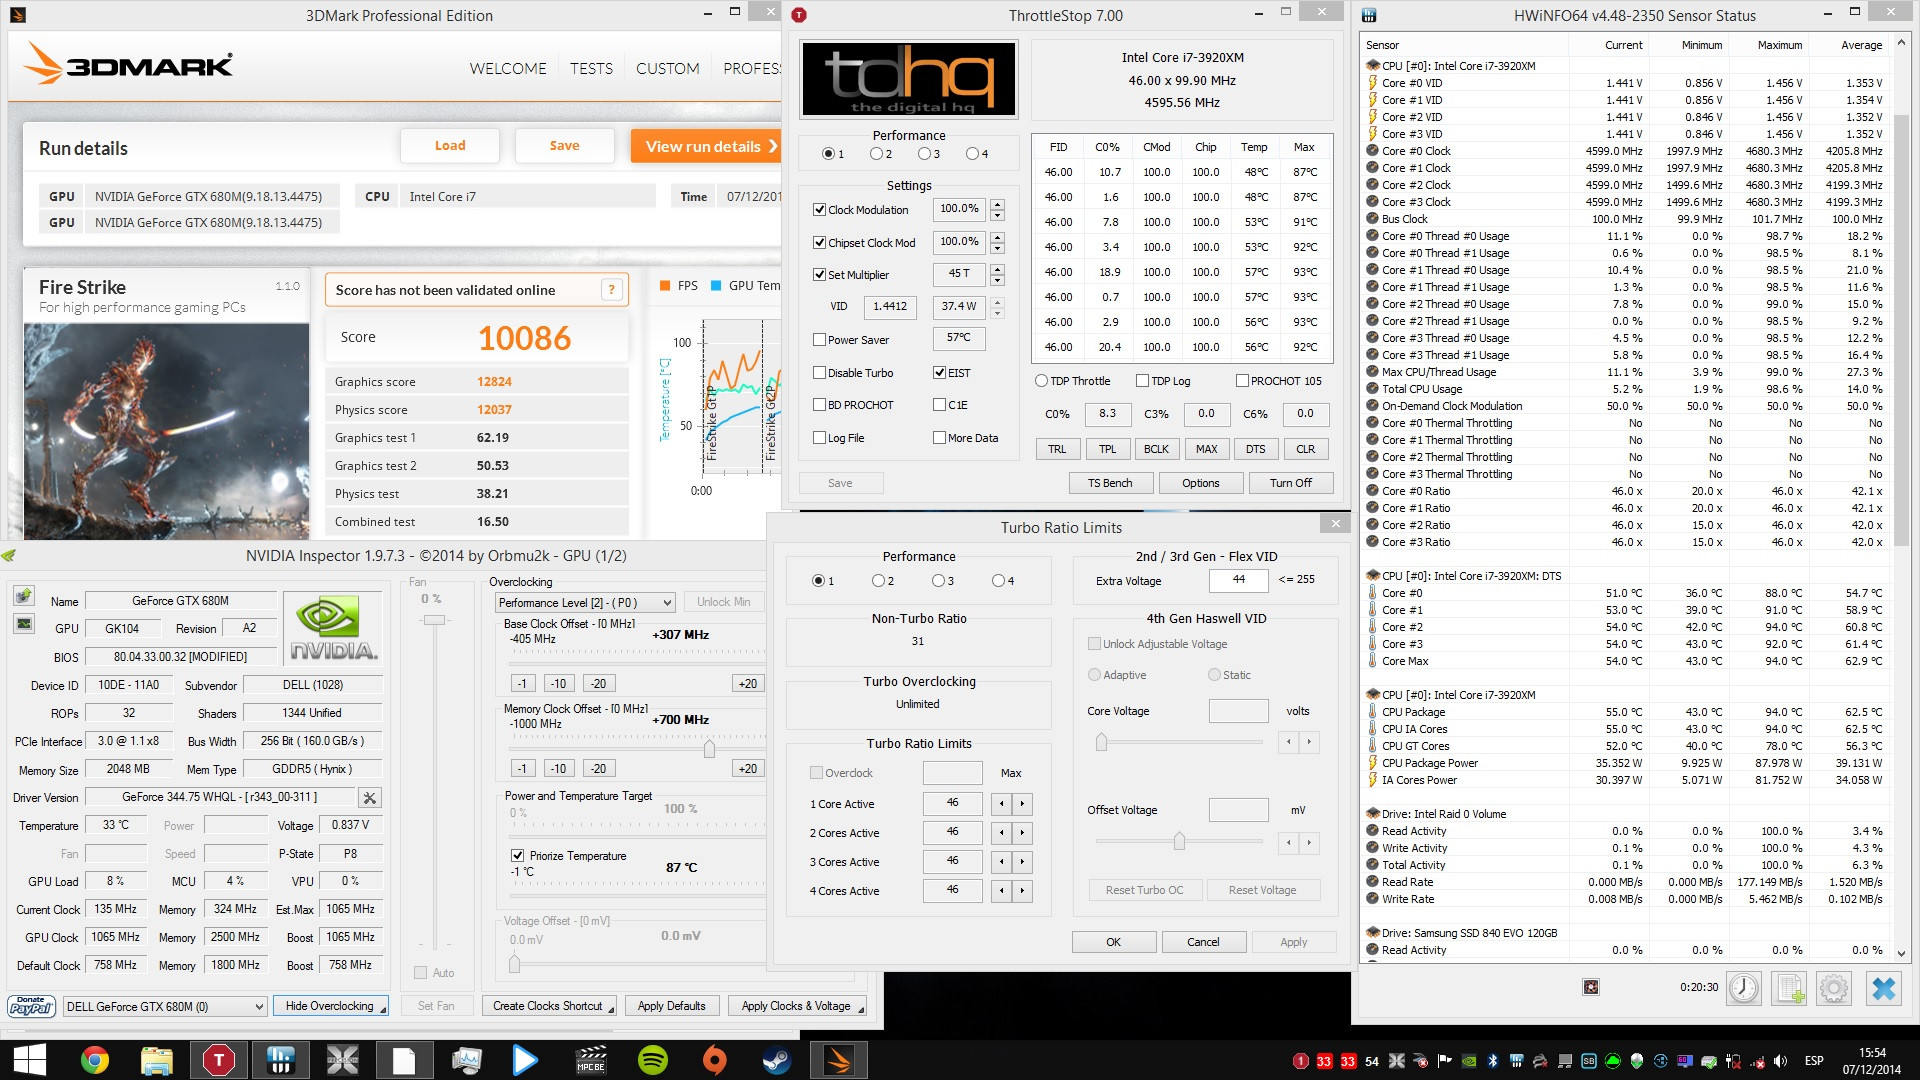The image size is (1920, 1080).
Task: Switch to 3DMark via taskbar icon
Action: [x=839, y=1060]
